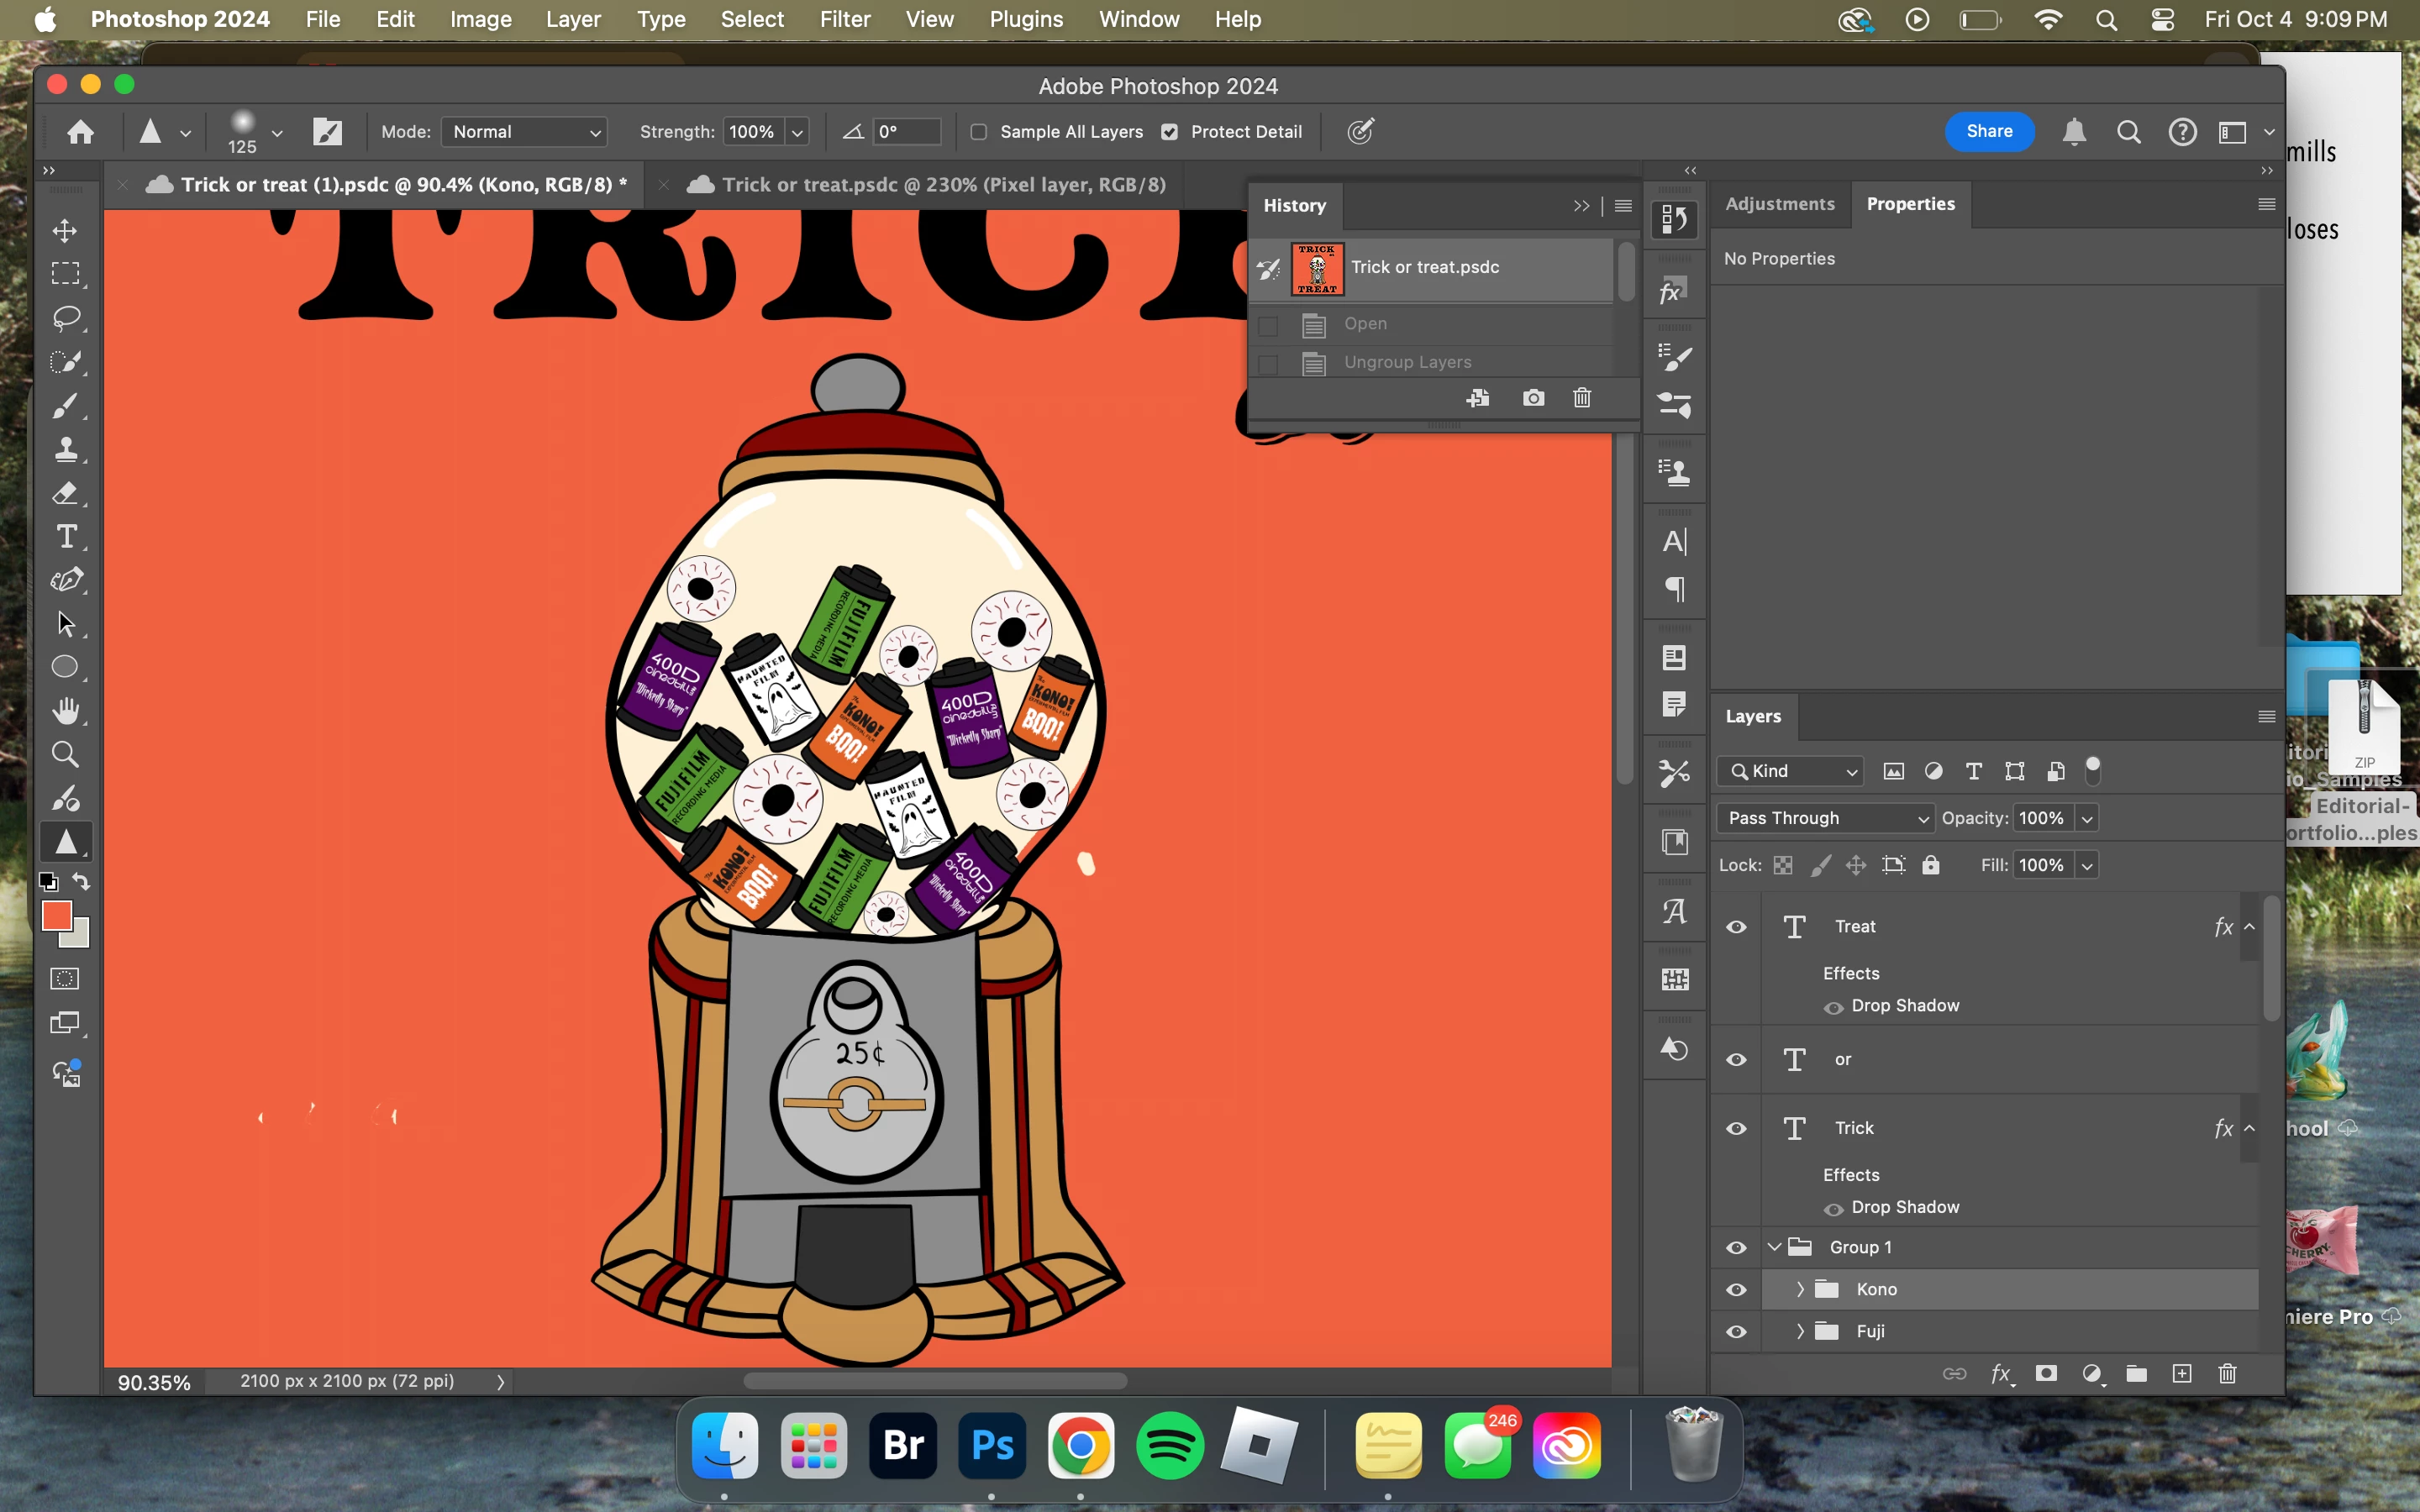Switch to the Adjustments tab
The width and height of the screenshot is (2420, 1512).
[x=1779, y=204]
